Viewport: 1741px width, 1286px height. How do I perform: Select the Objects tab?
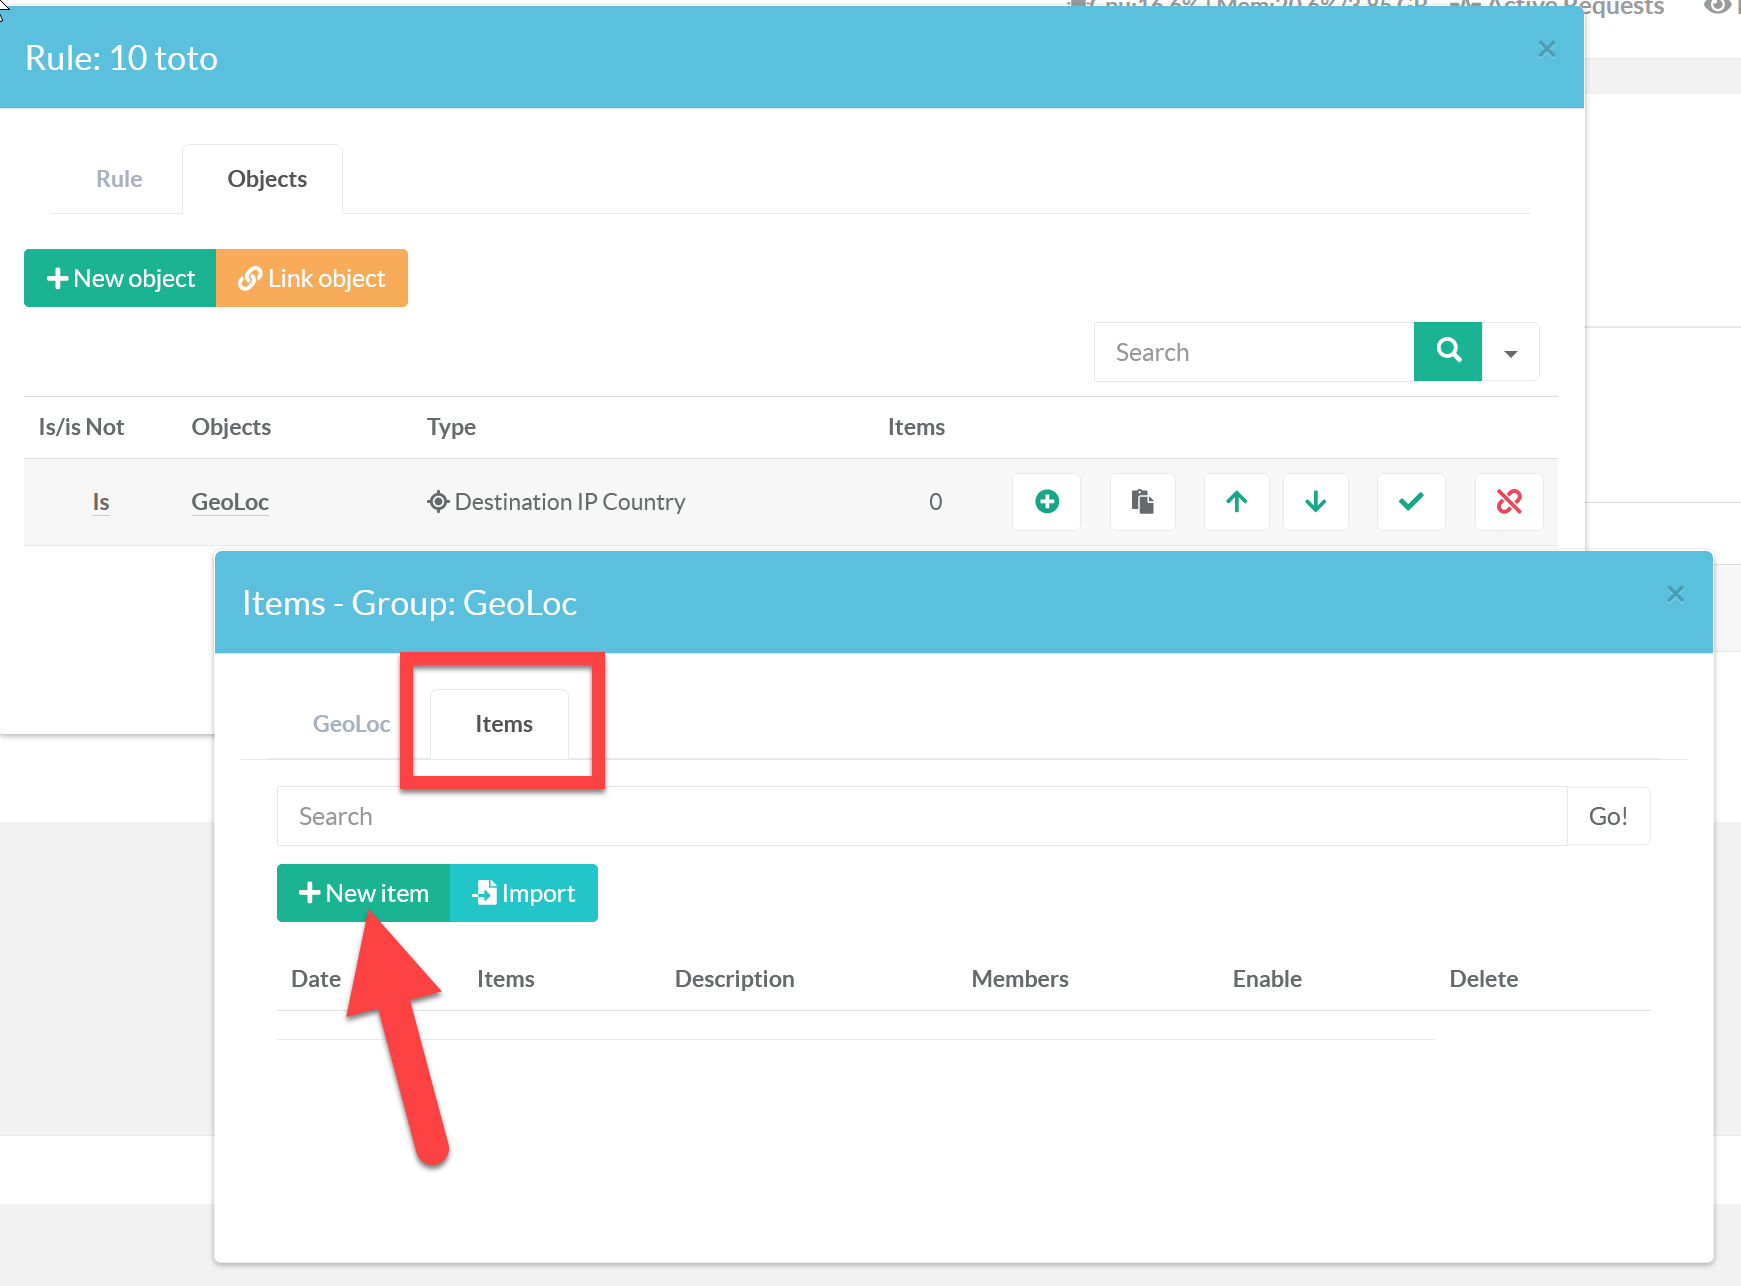point(266,179)
